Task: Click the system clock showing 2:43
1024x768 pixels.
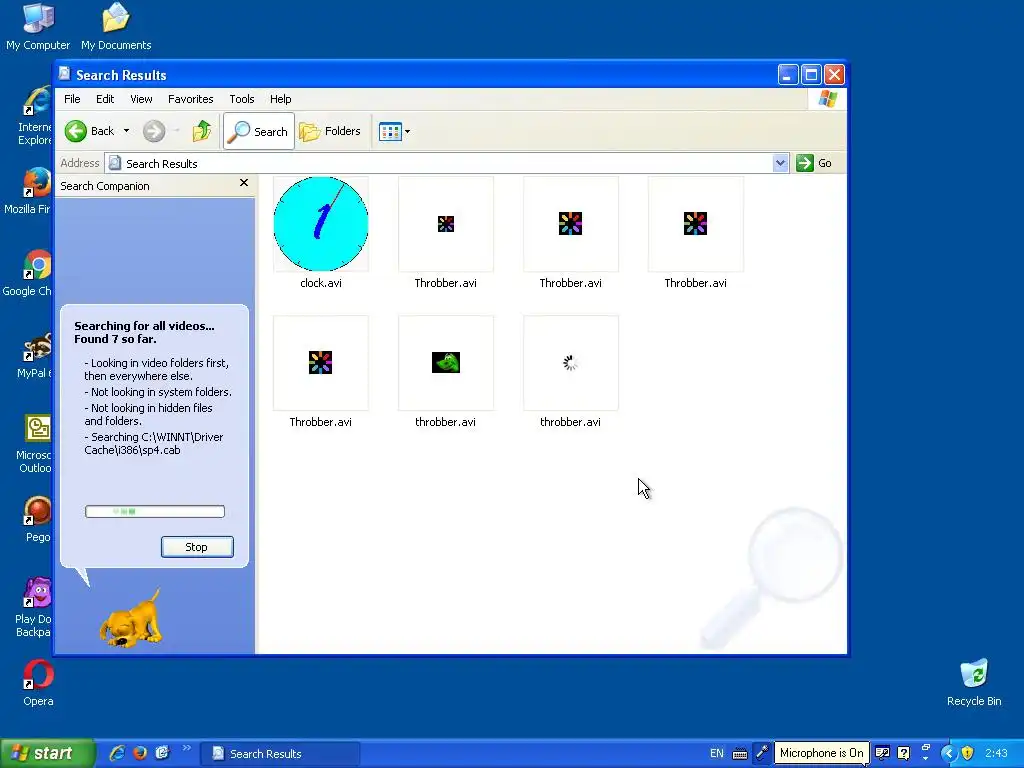Action: point(997,754)
